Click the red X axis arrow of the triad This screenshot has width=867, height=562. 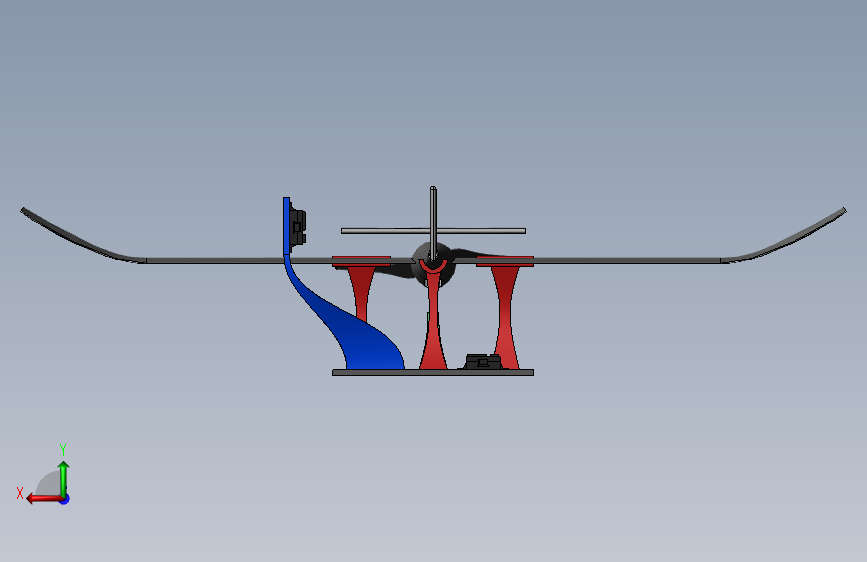(44, 499)
